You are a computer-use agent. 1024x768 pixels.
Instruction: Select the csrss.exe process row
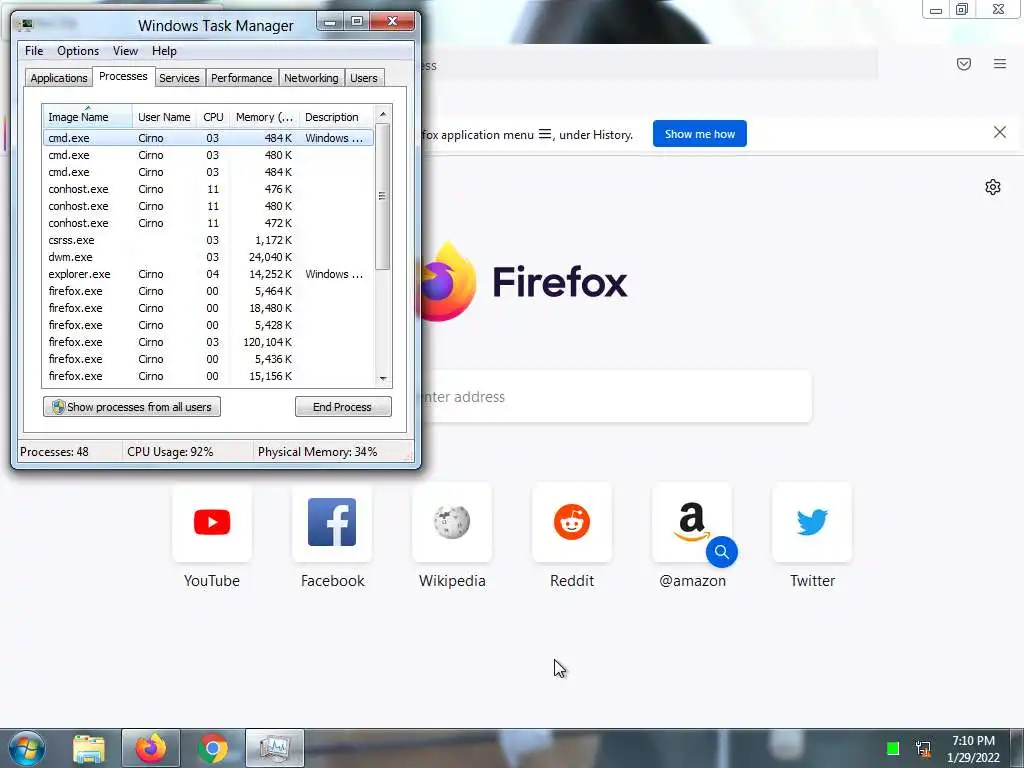208,240
